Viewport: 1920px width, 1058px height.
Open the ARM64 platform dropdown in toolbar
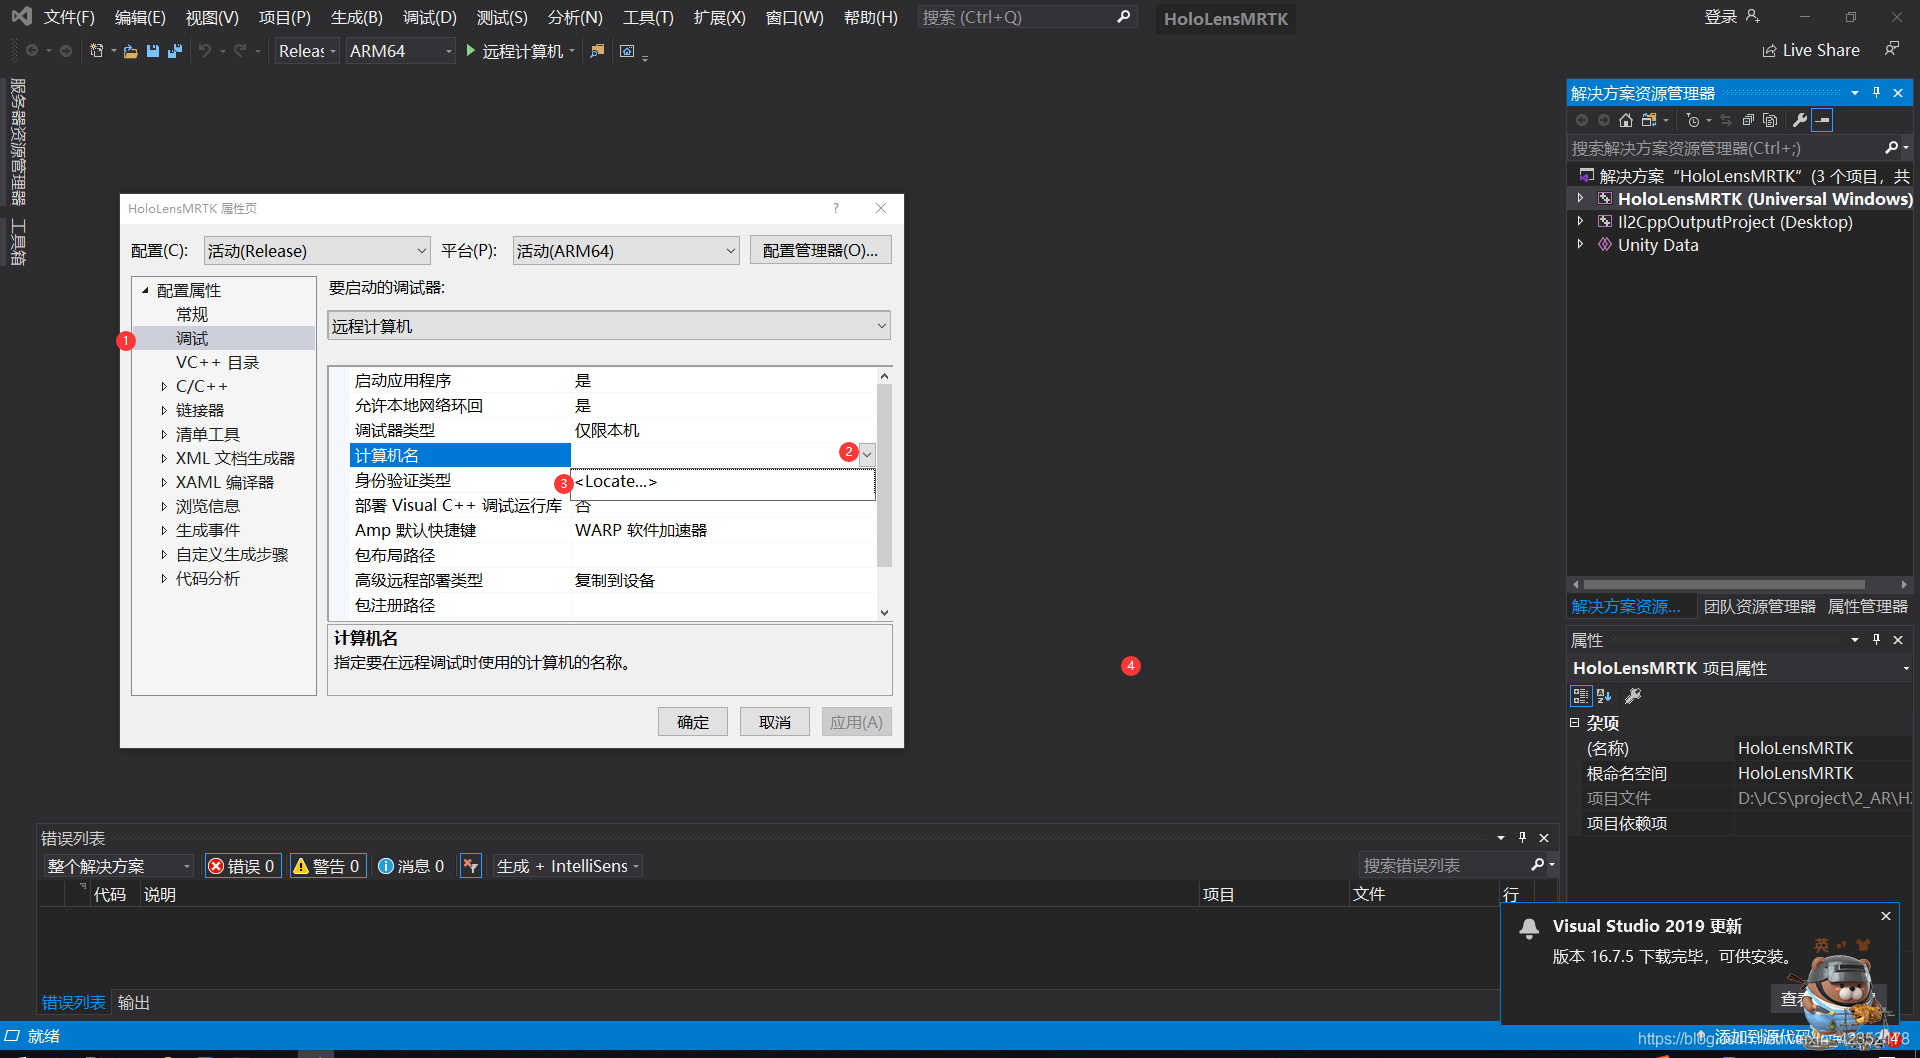pyautogui.click(x=400, y=51)
